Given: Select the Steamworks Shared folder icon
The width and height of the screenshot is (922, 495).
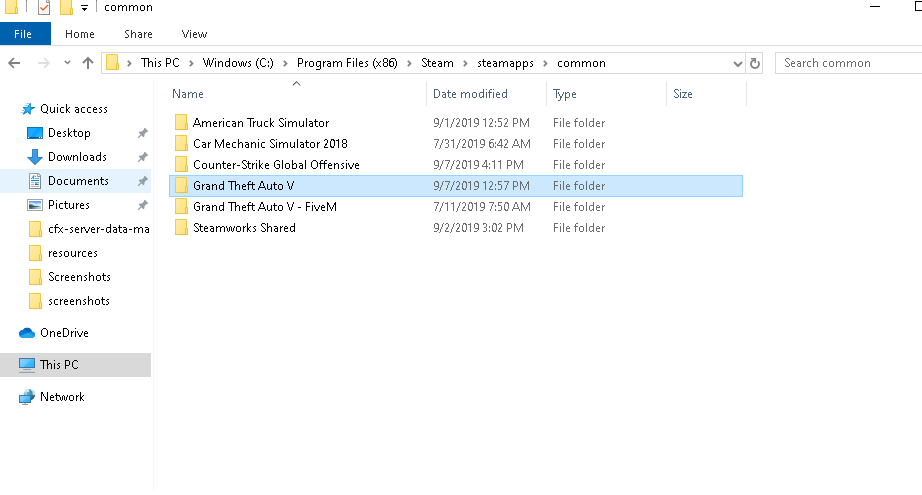Looking at the screenshot, I should click(181, 228).
